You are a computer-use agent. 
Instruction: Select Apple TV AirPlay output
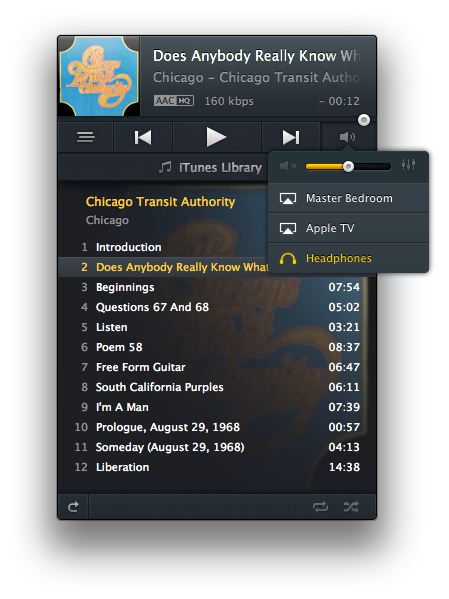pyautogui.click(x=348, y=228)
